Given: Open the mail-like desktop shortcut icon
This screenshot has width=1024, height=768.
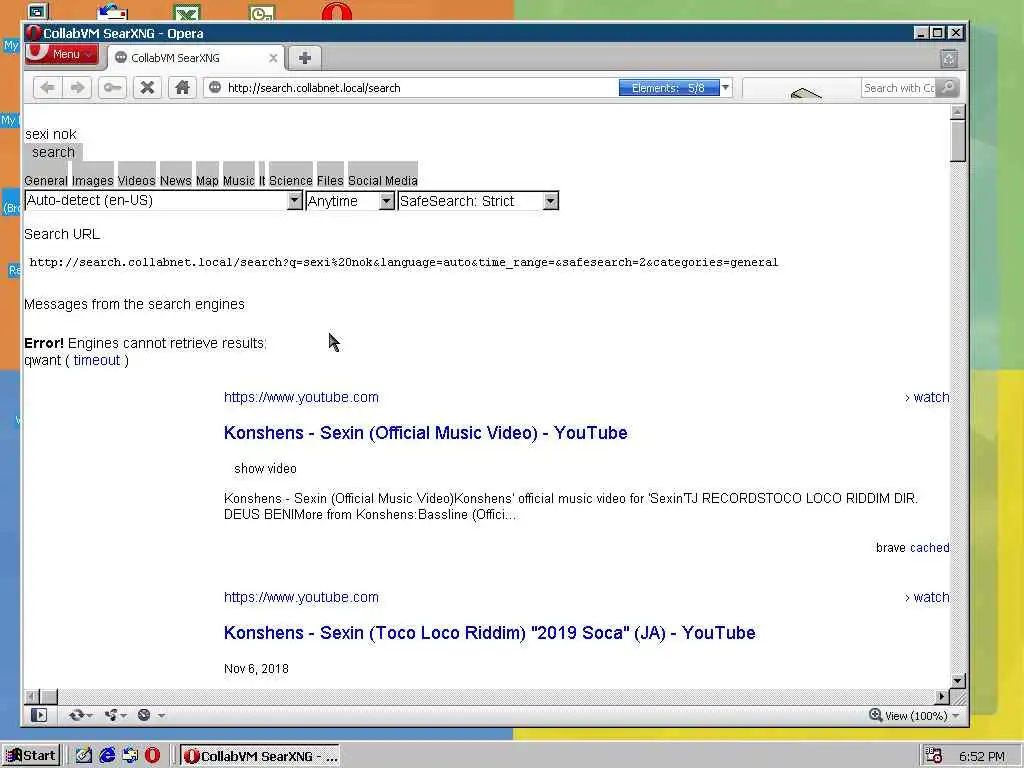Looking at the screenshot, I should [x=112, y=12].
